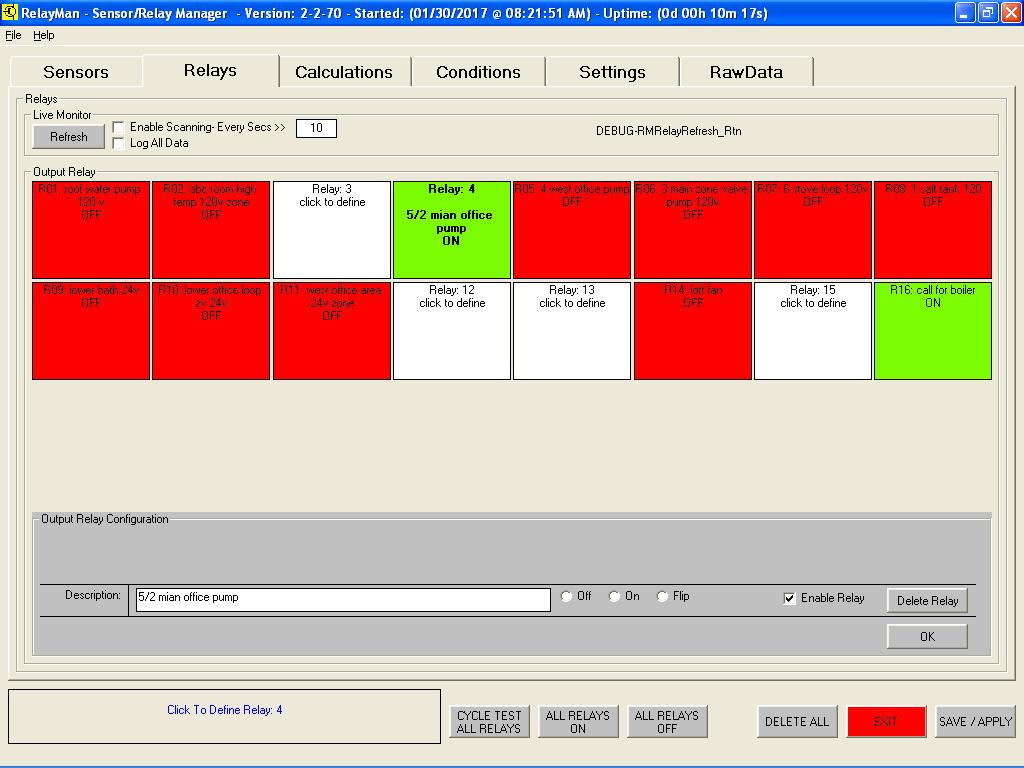This screenshot has width=1024, height=768.
Task: Click the relay Description text field
Action: point(343,599)
